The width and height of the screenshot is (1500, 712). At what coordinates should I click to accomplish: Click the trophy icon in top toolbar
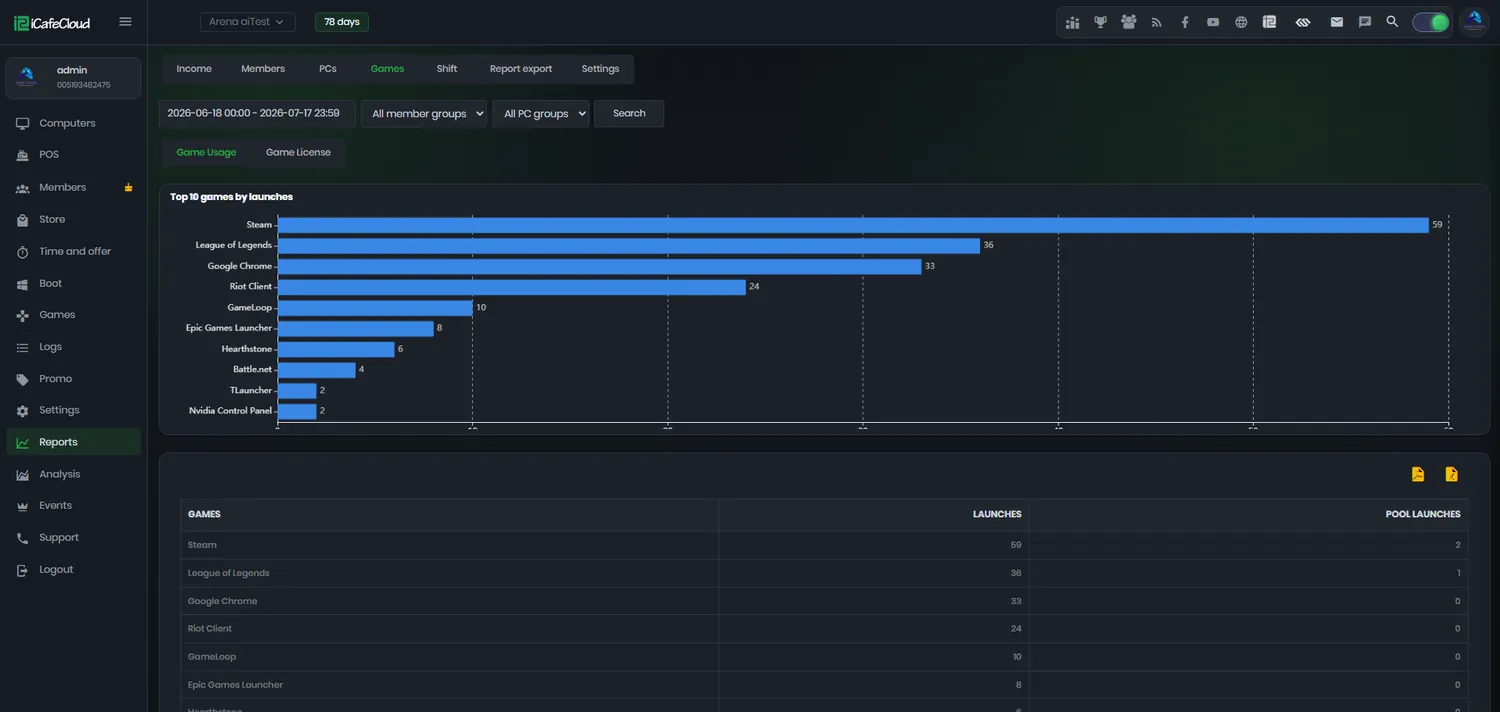coord(1101,22)
